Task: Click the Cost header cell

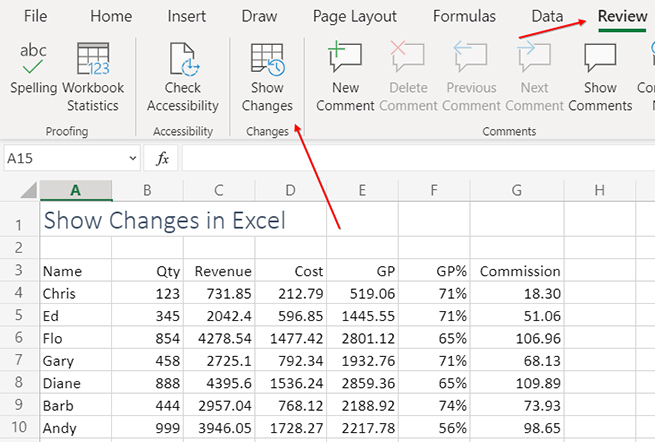Action: [291, 270]
